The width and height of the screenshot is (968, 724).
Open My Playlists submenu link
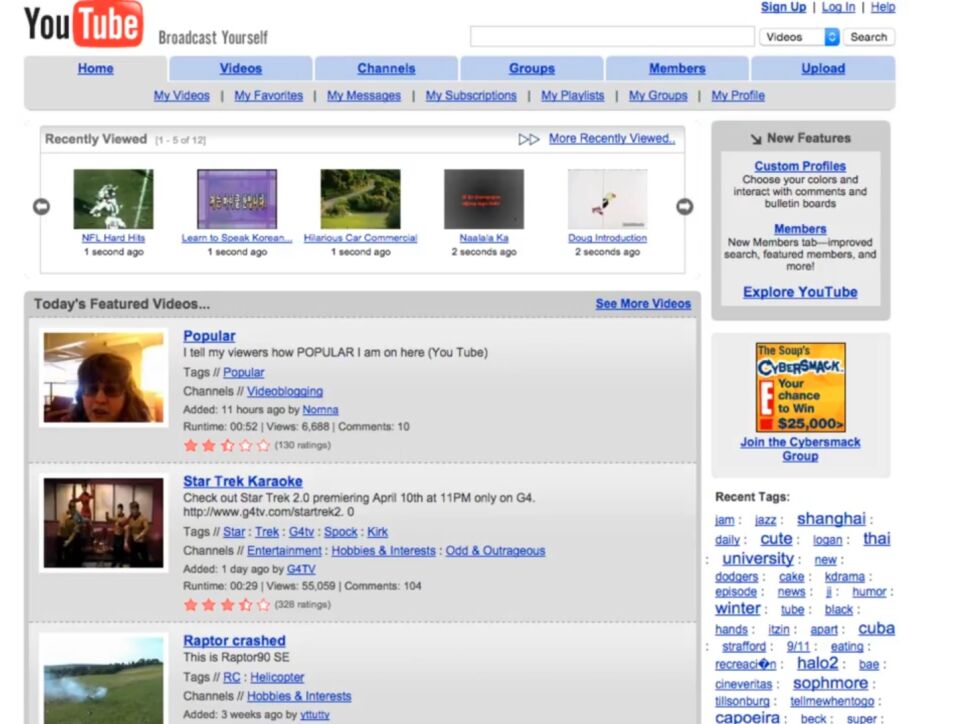[x=573, y=96]
